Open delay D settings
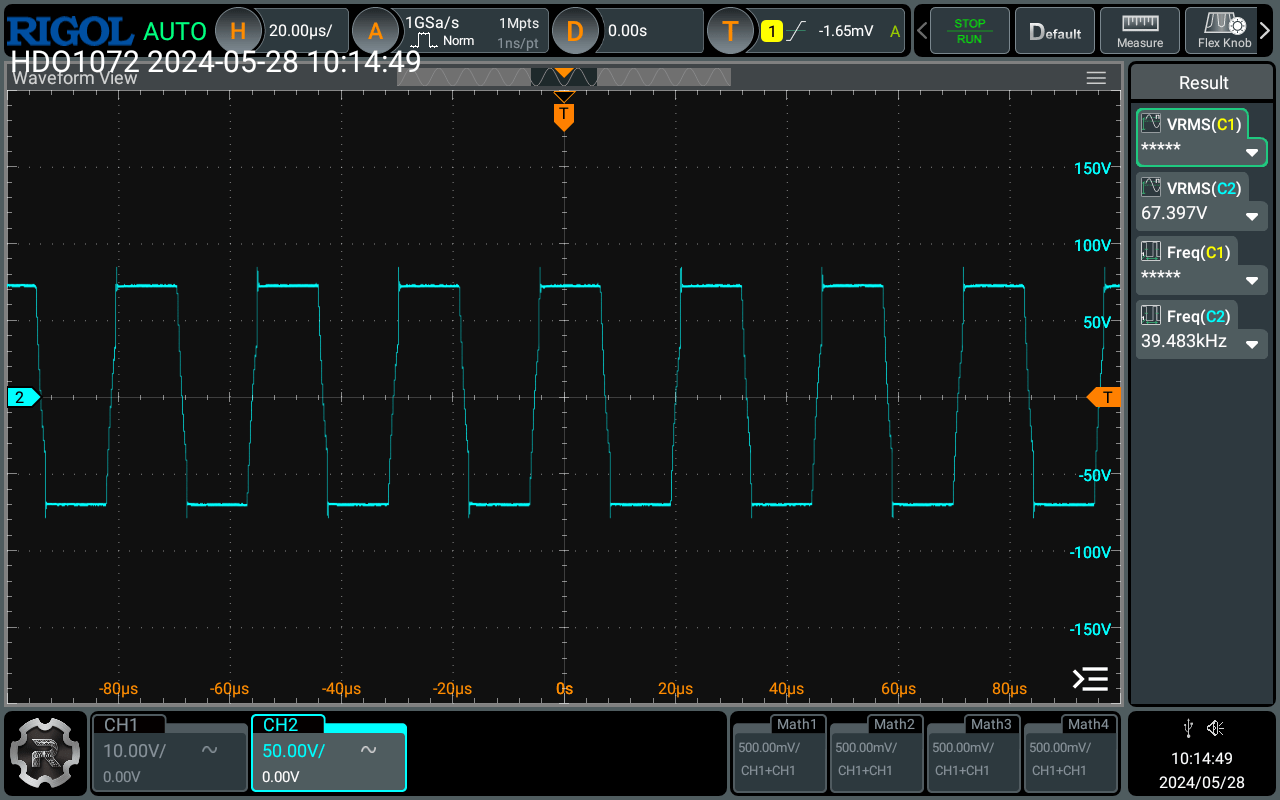Screen dimensions: 1280x800 [574, 31]
